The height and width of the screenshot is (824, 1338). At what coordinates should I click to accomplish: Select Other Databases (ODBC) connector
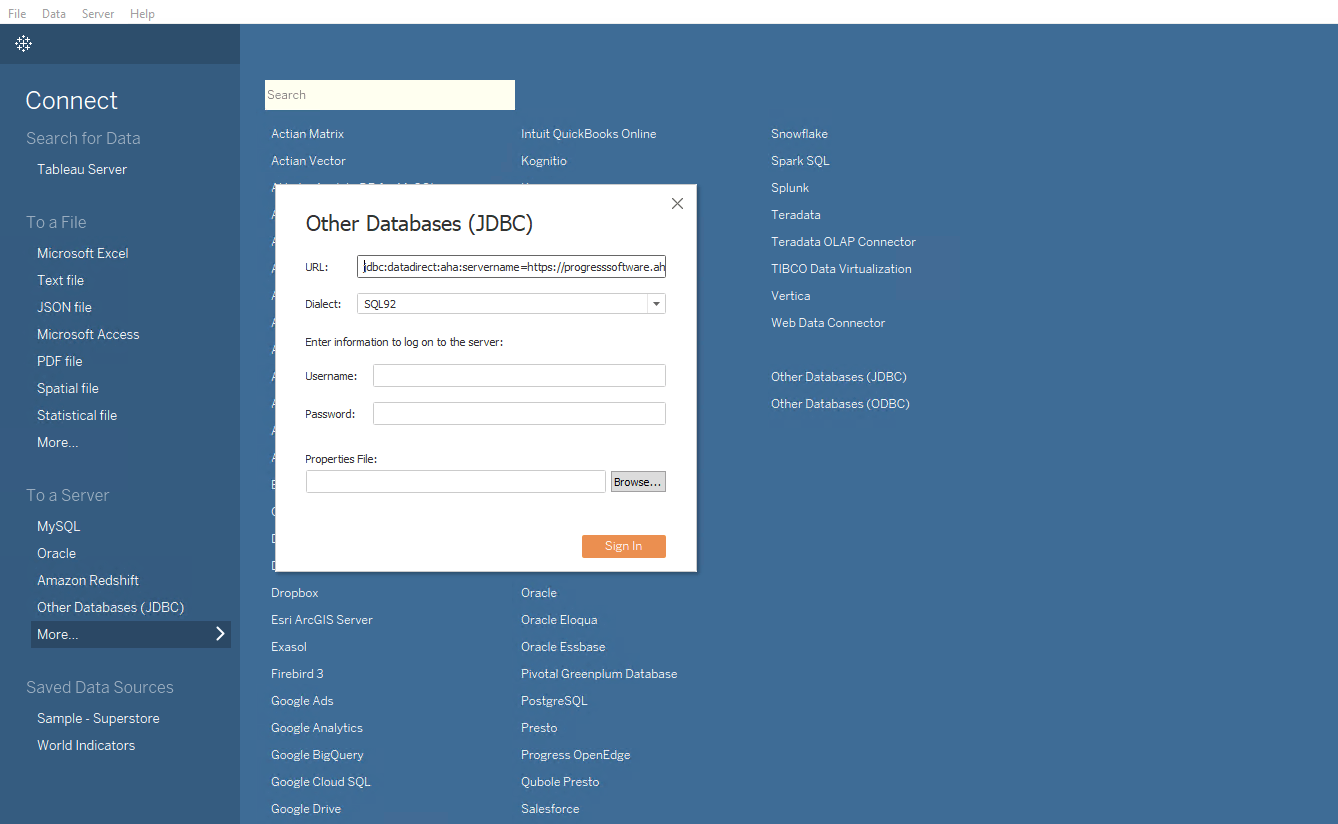click(x=840, y=404)
